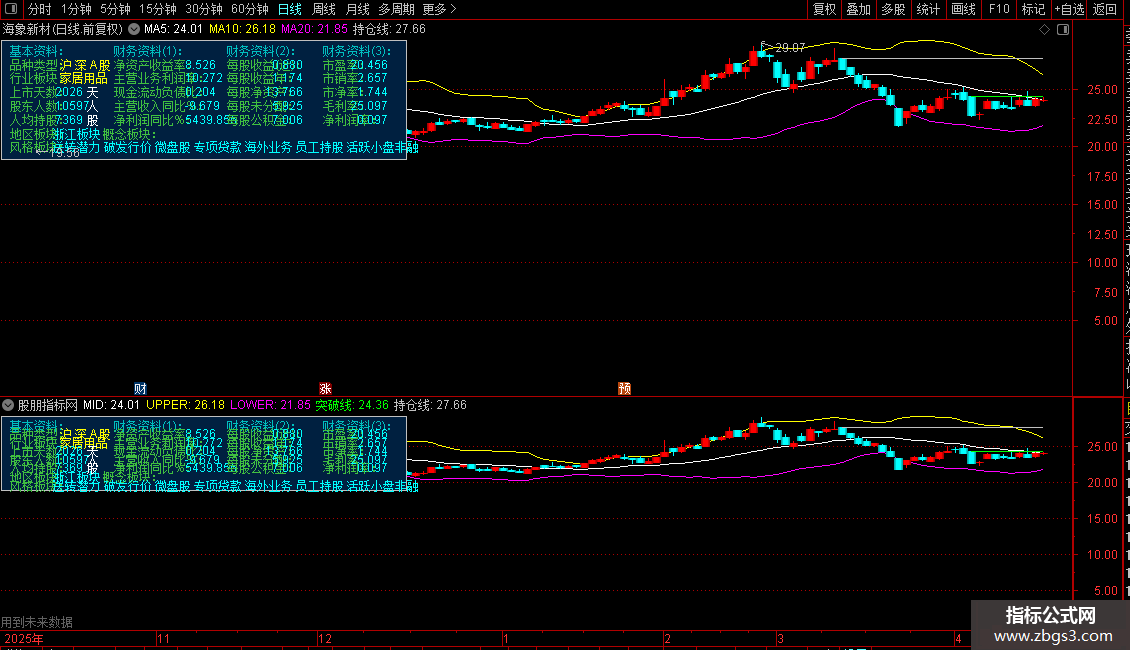This screenshot has height=650, width=1130.
Task: Click the UPPER: 26.18 value
Action: 185,405
